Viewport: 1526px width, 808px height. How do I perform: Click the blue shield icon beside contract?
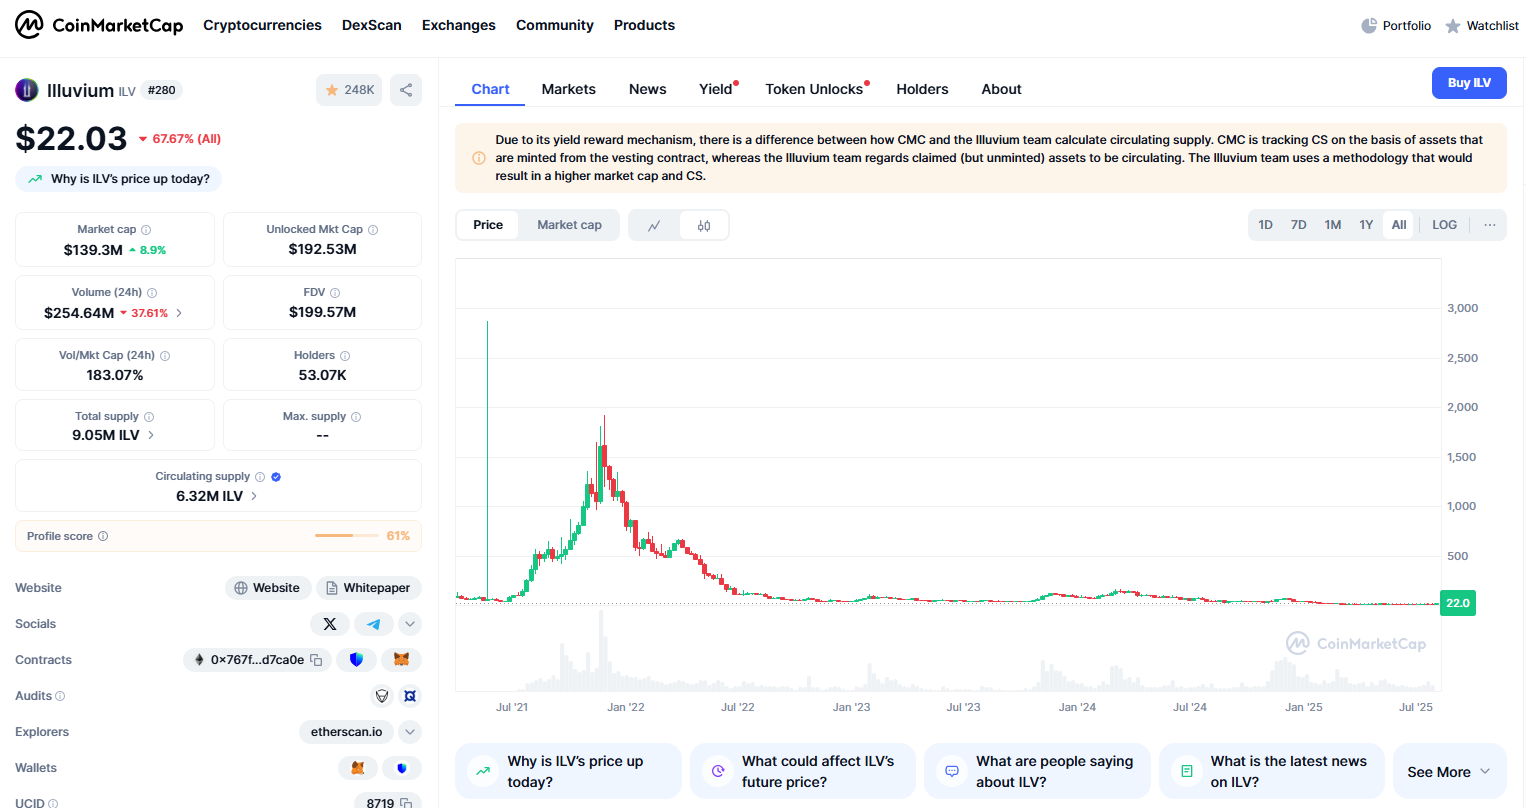click(x=356, y=660)
